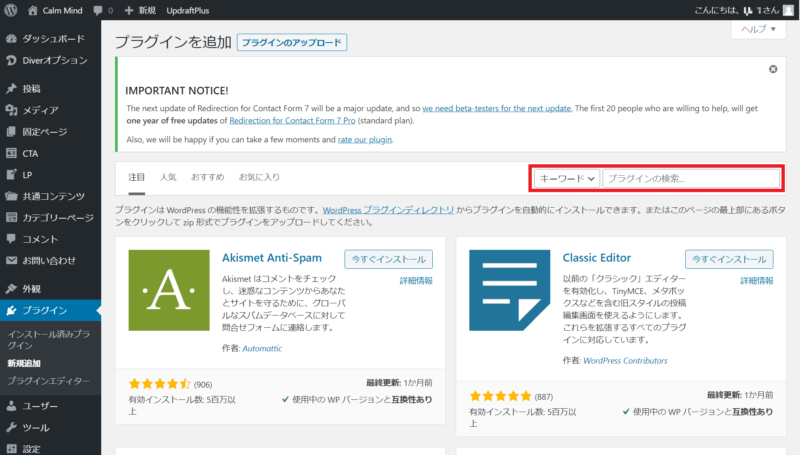Screen dimensions: 800x455
Task: Open インストール済みプラグイン submenu item
Action: [49, 340]
